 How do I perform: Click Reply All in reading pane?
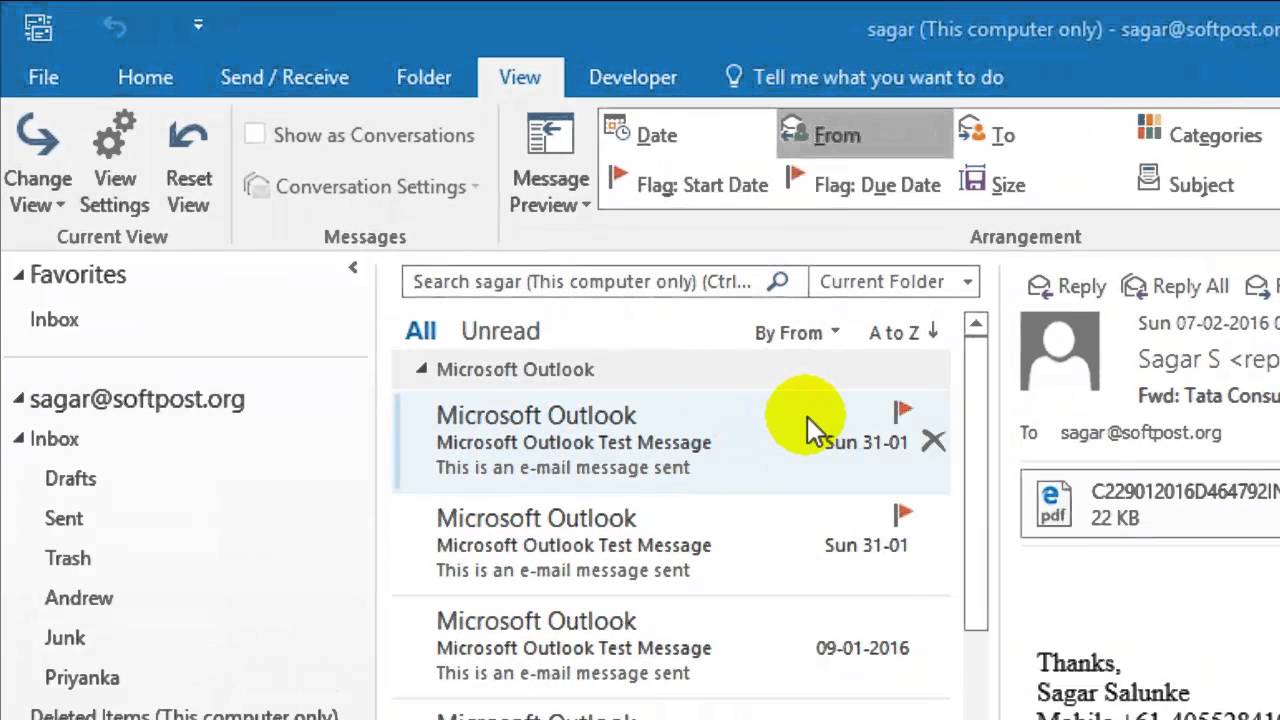pyautogui.click(x=1175, y=287)
